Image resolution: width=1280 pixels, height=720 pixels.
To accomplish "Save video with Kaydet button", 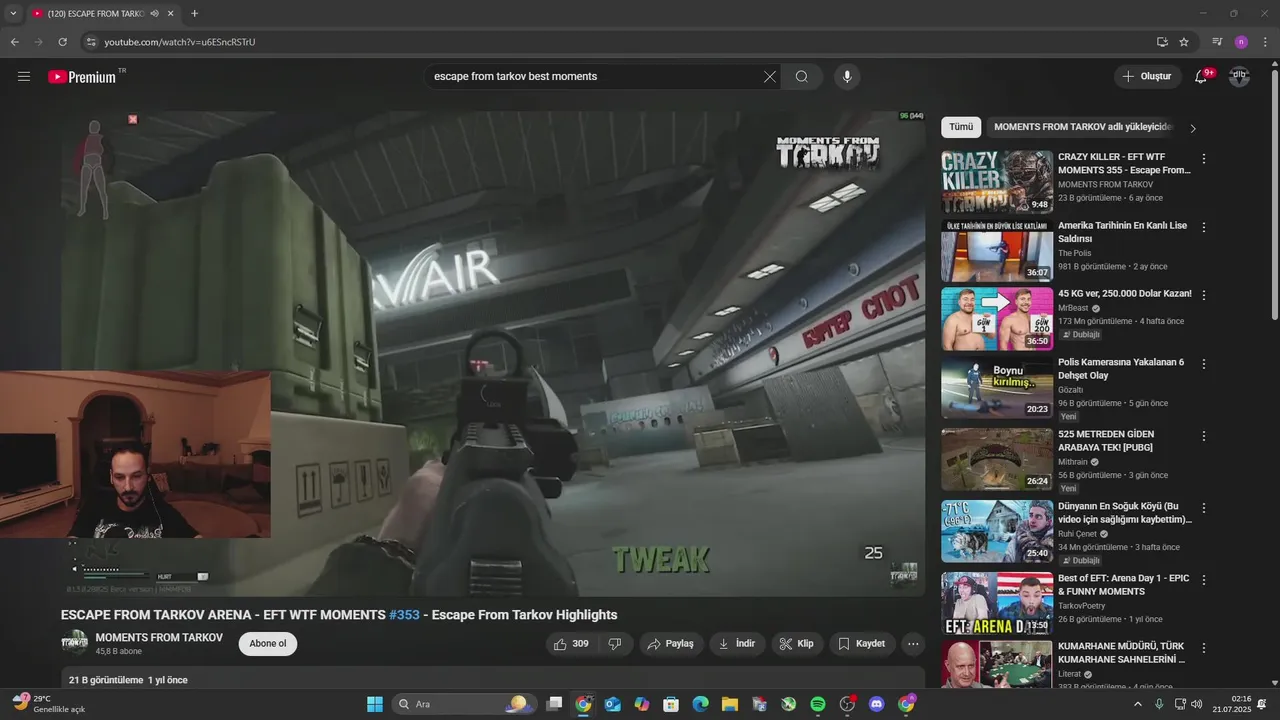I will [x=861, y=644].
